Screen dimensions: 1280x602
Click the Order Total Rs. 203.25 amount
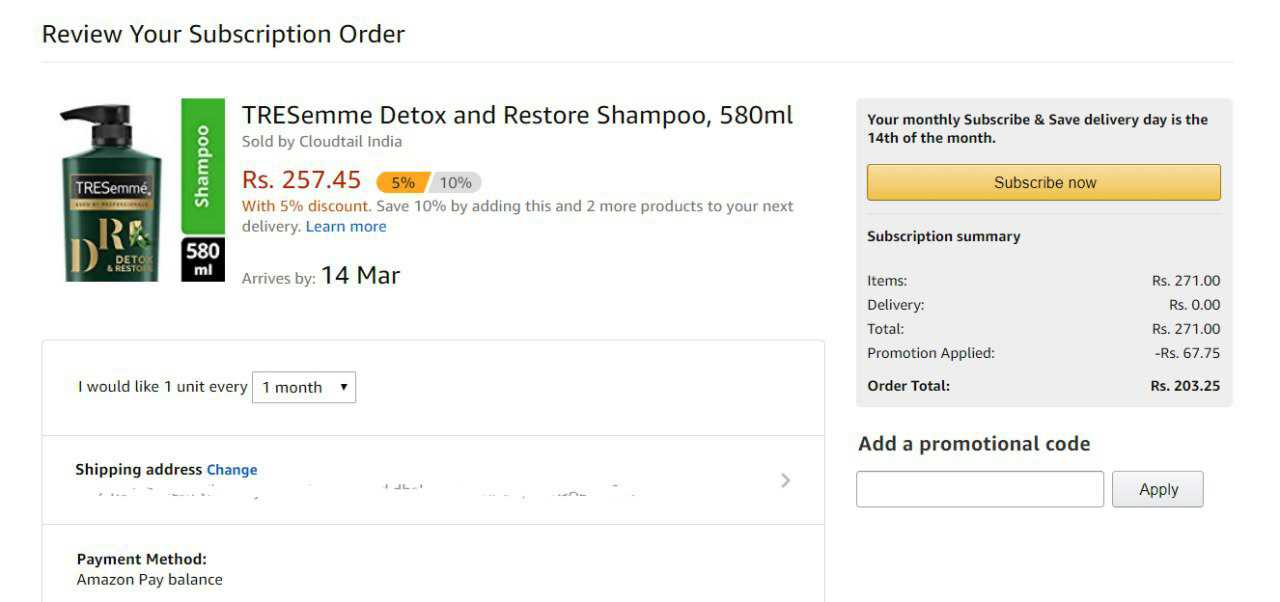click(x=1185, y=386)
